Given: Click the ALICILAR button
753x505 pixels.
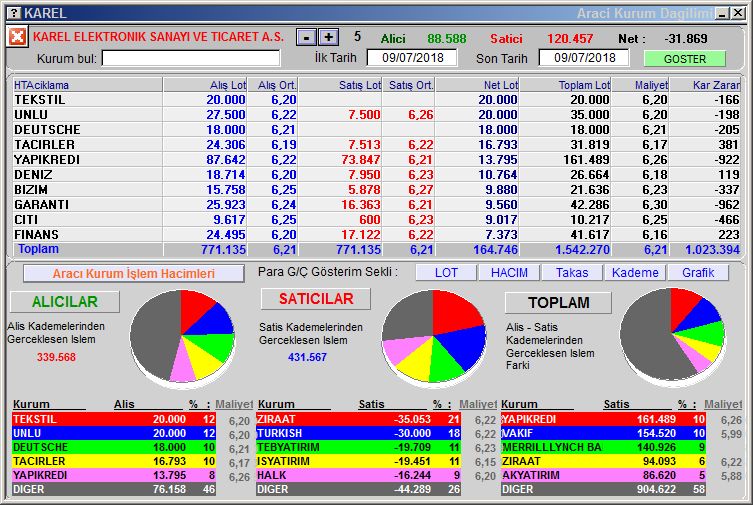Looking at the screenshot, I should [x=65, y=301].
